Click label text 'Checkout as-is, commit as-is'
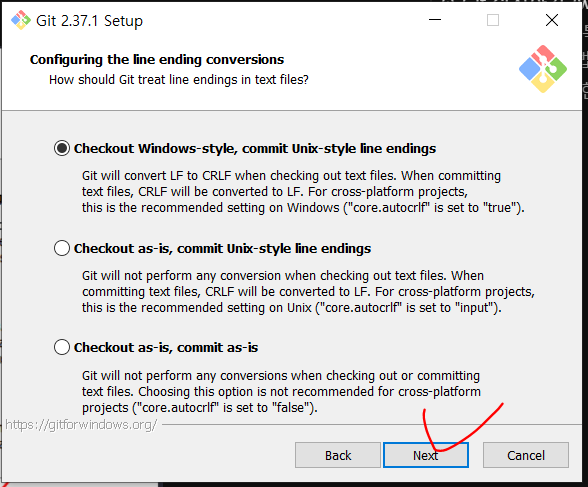Screen dimensions: 588x487 click(166, 348)
